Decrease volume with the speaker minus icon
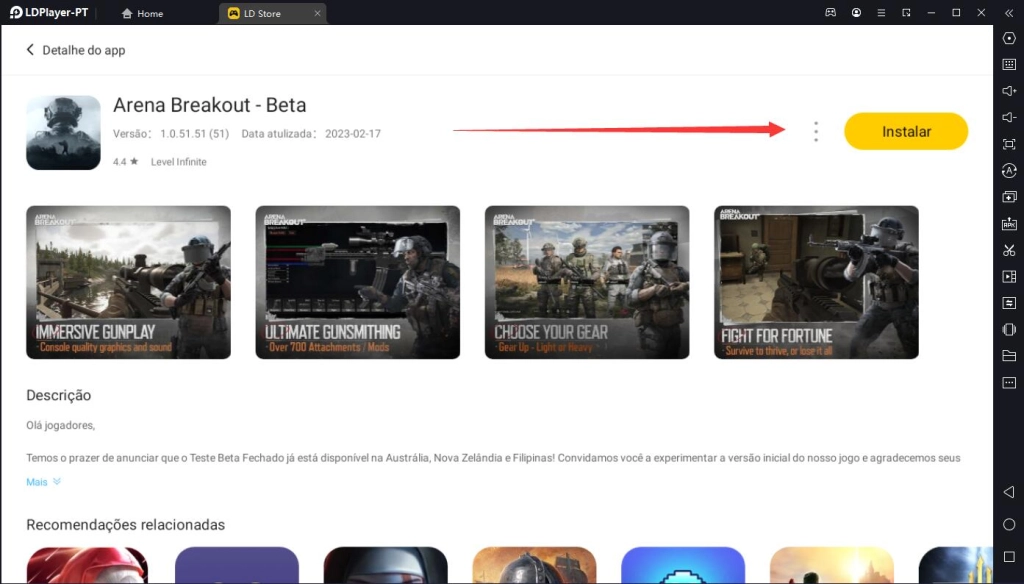1024x584 pixels. 1008,117
